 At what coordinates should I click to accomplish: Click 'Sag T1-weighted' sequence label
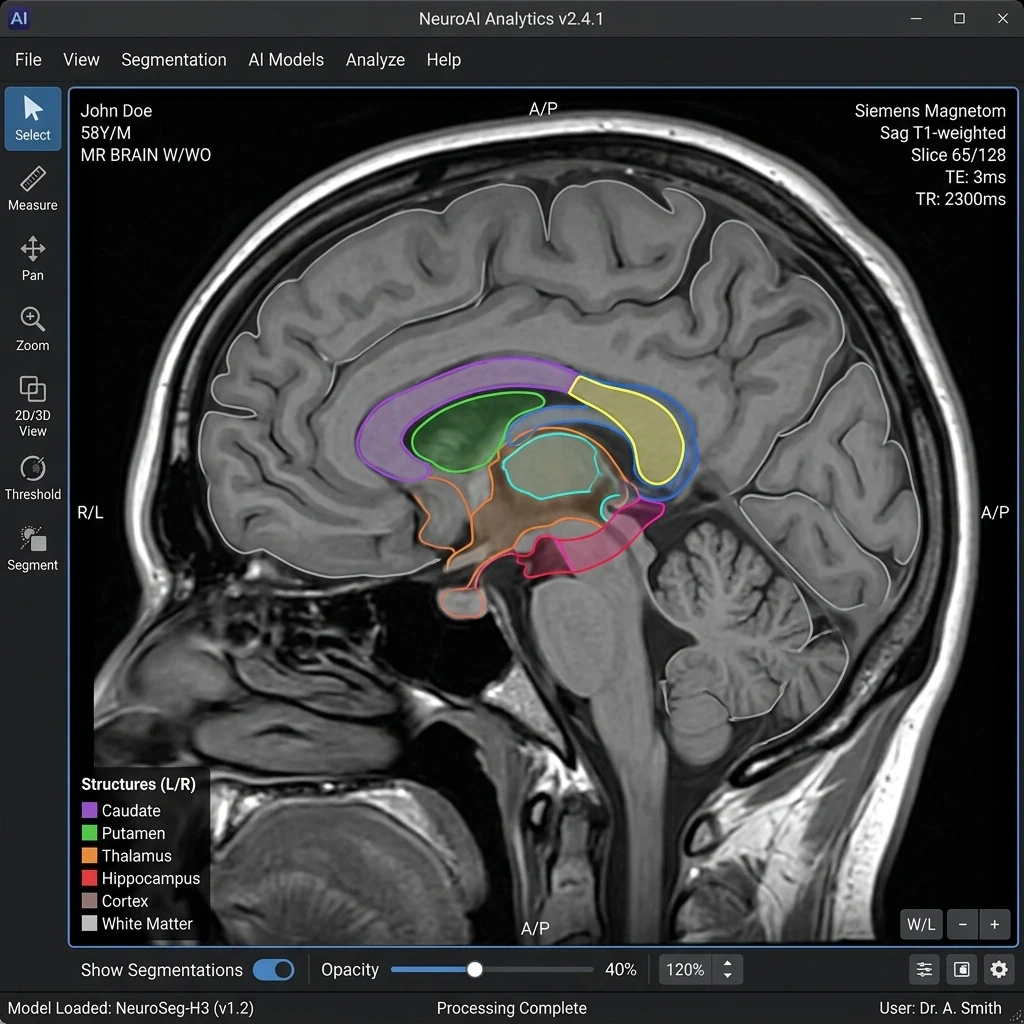942,133
